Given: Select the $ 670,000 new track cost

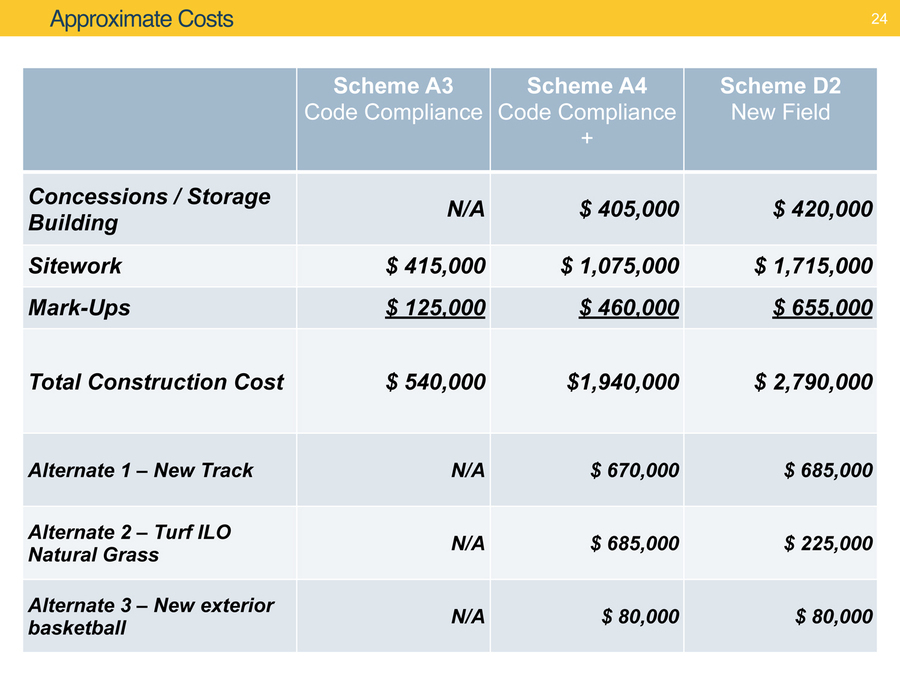Looking at the screenshot, I should pos(635,470).
